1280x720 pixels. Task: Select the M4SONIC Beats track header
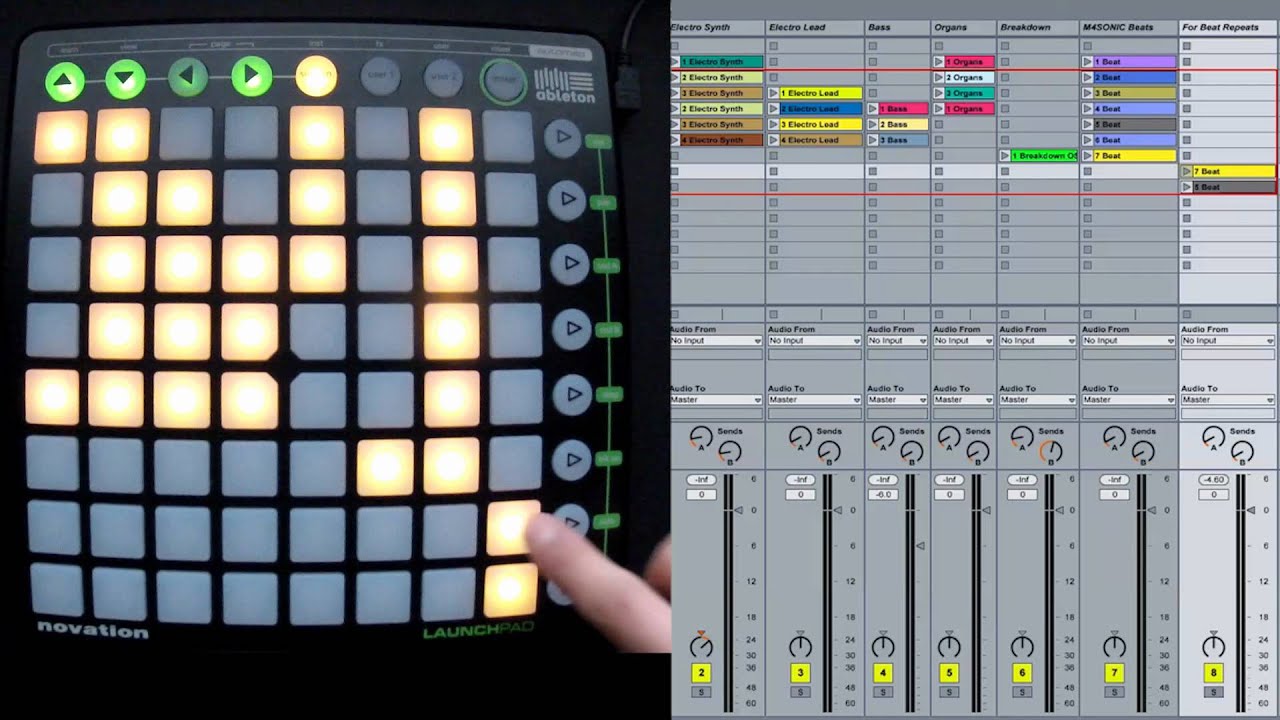coord(1128,27)
